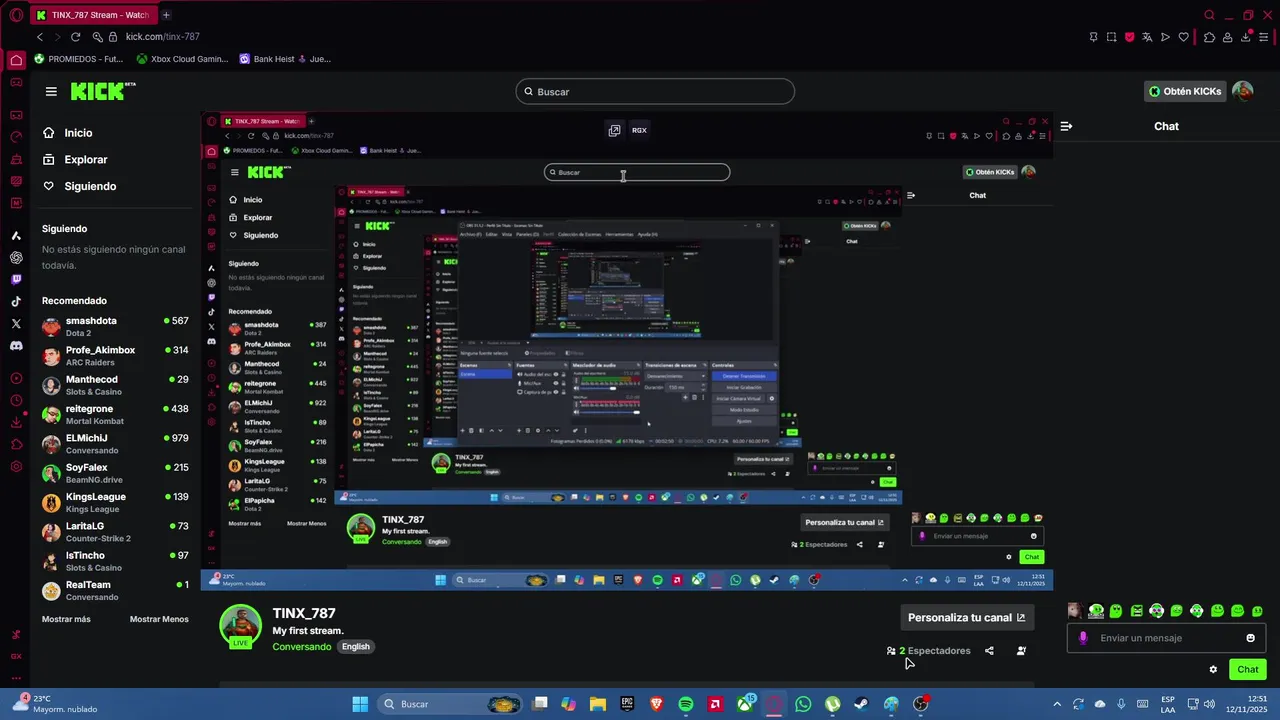The image size is (1280, 720).
Task: Click pop-out icon above the video
Action: [614, 130]
